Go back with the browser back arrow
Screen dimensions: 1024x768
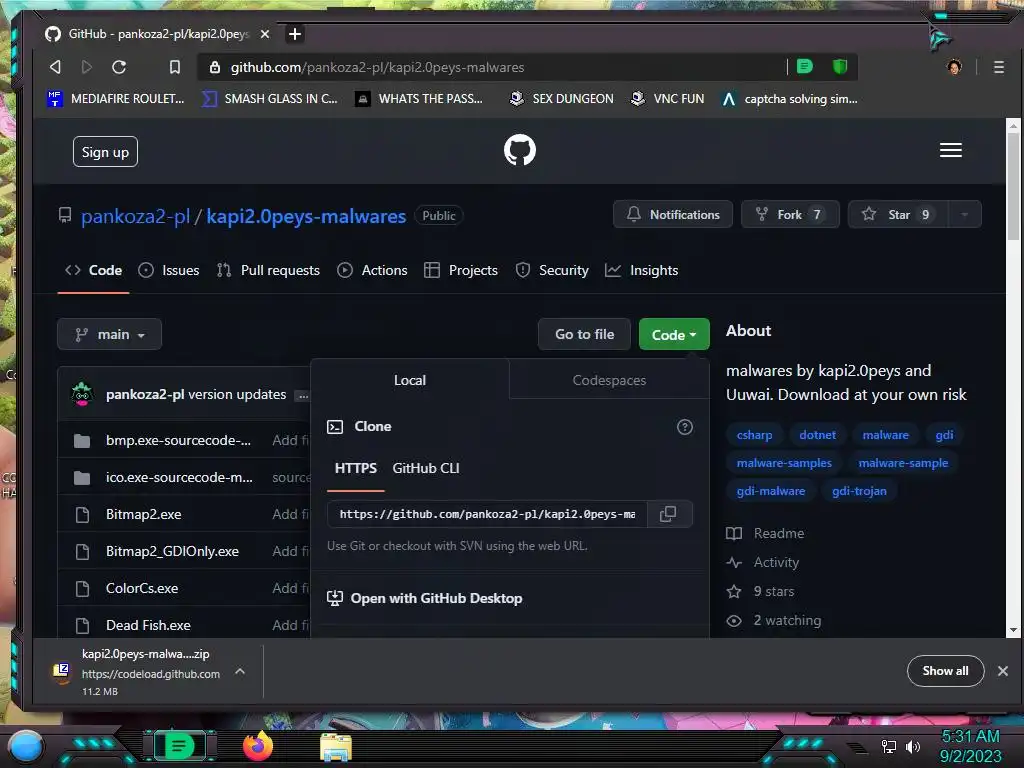56,67
